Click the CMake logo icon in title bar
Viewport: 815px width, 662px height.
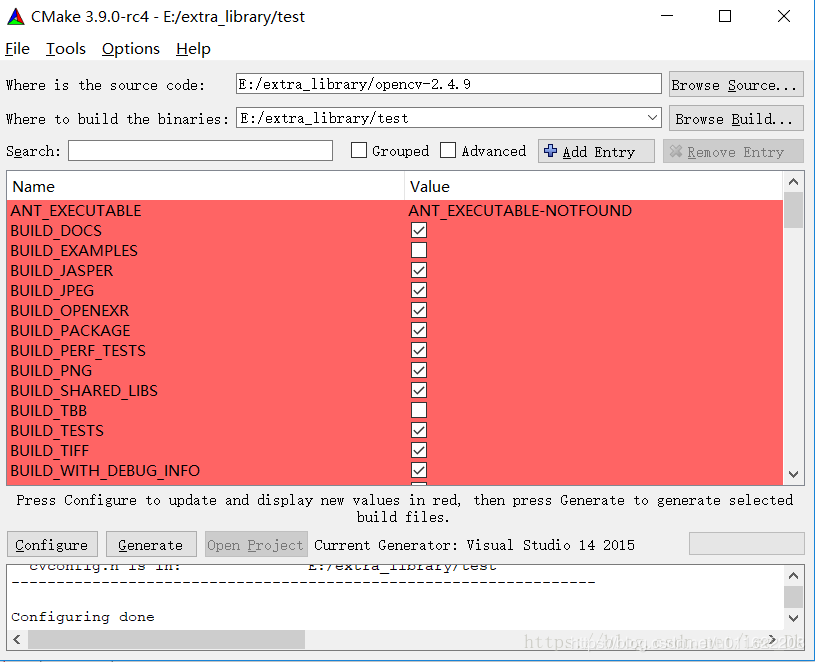16,17
